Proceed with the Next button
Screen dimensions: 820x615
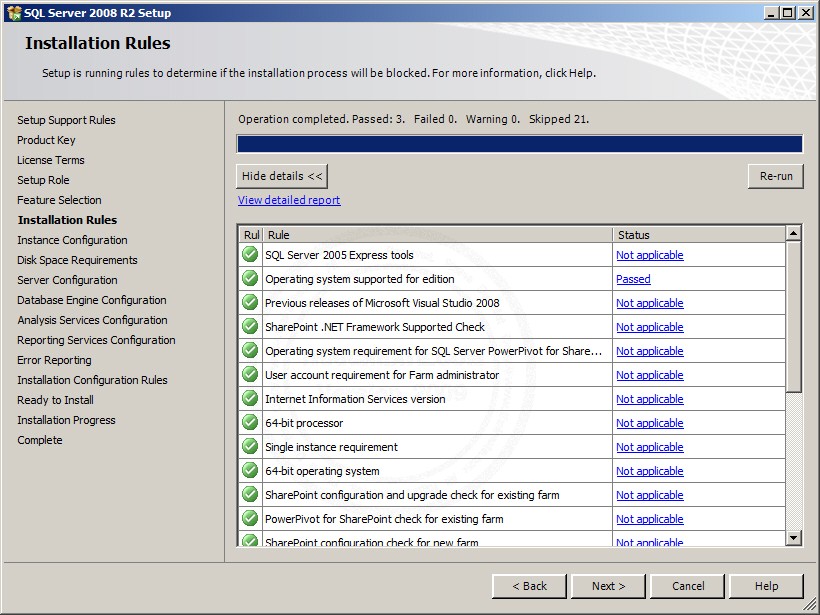[x=608, y=586]
